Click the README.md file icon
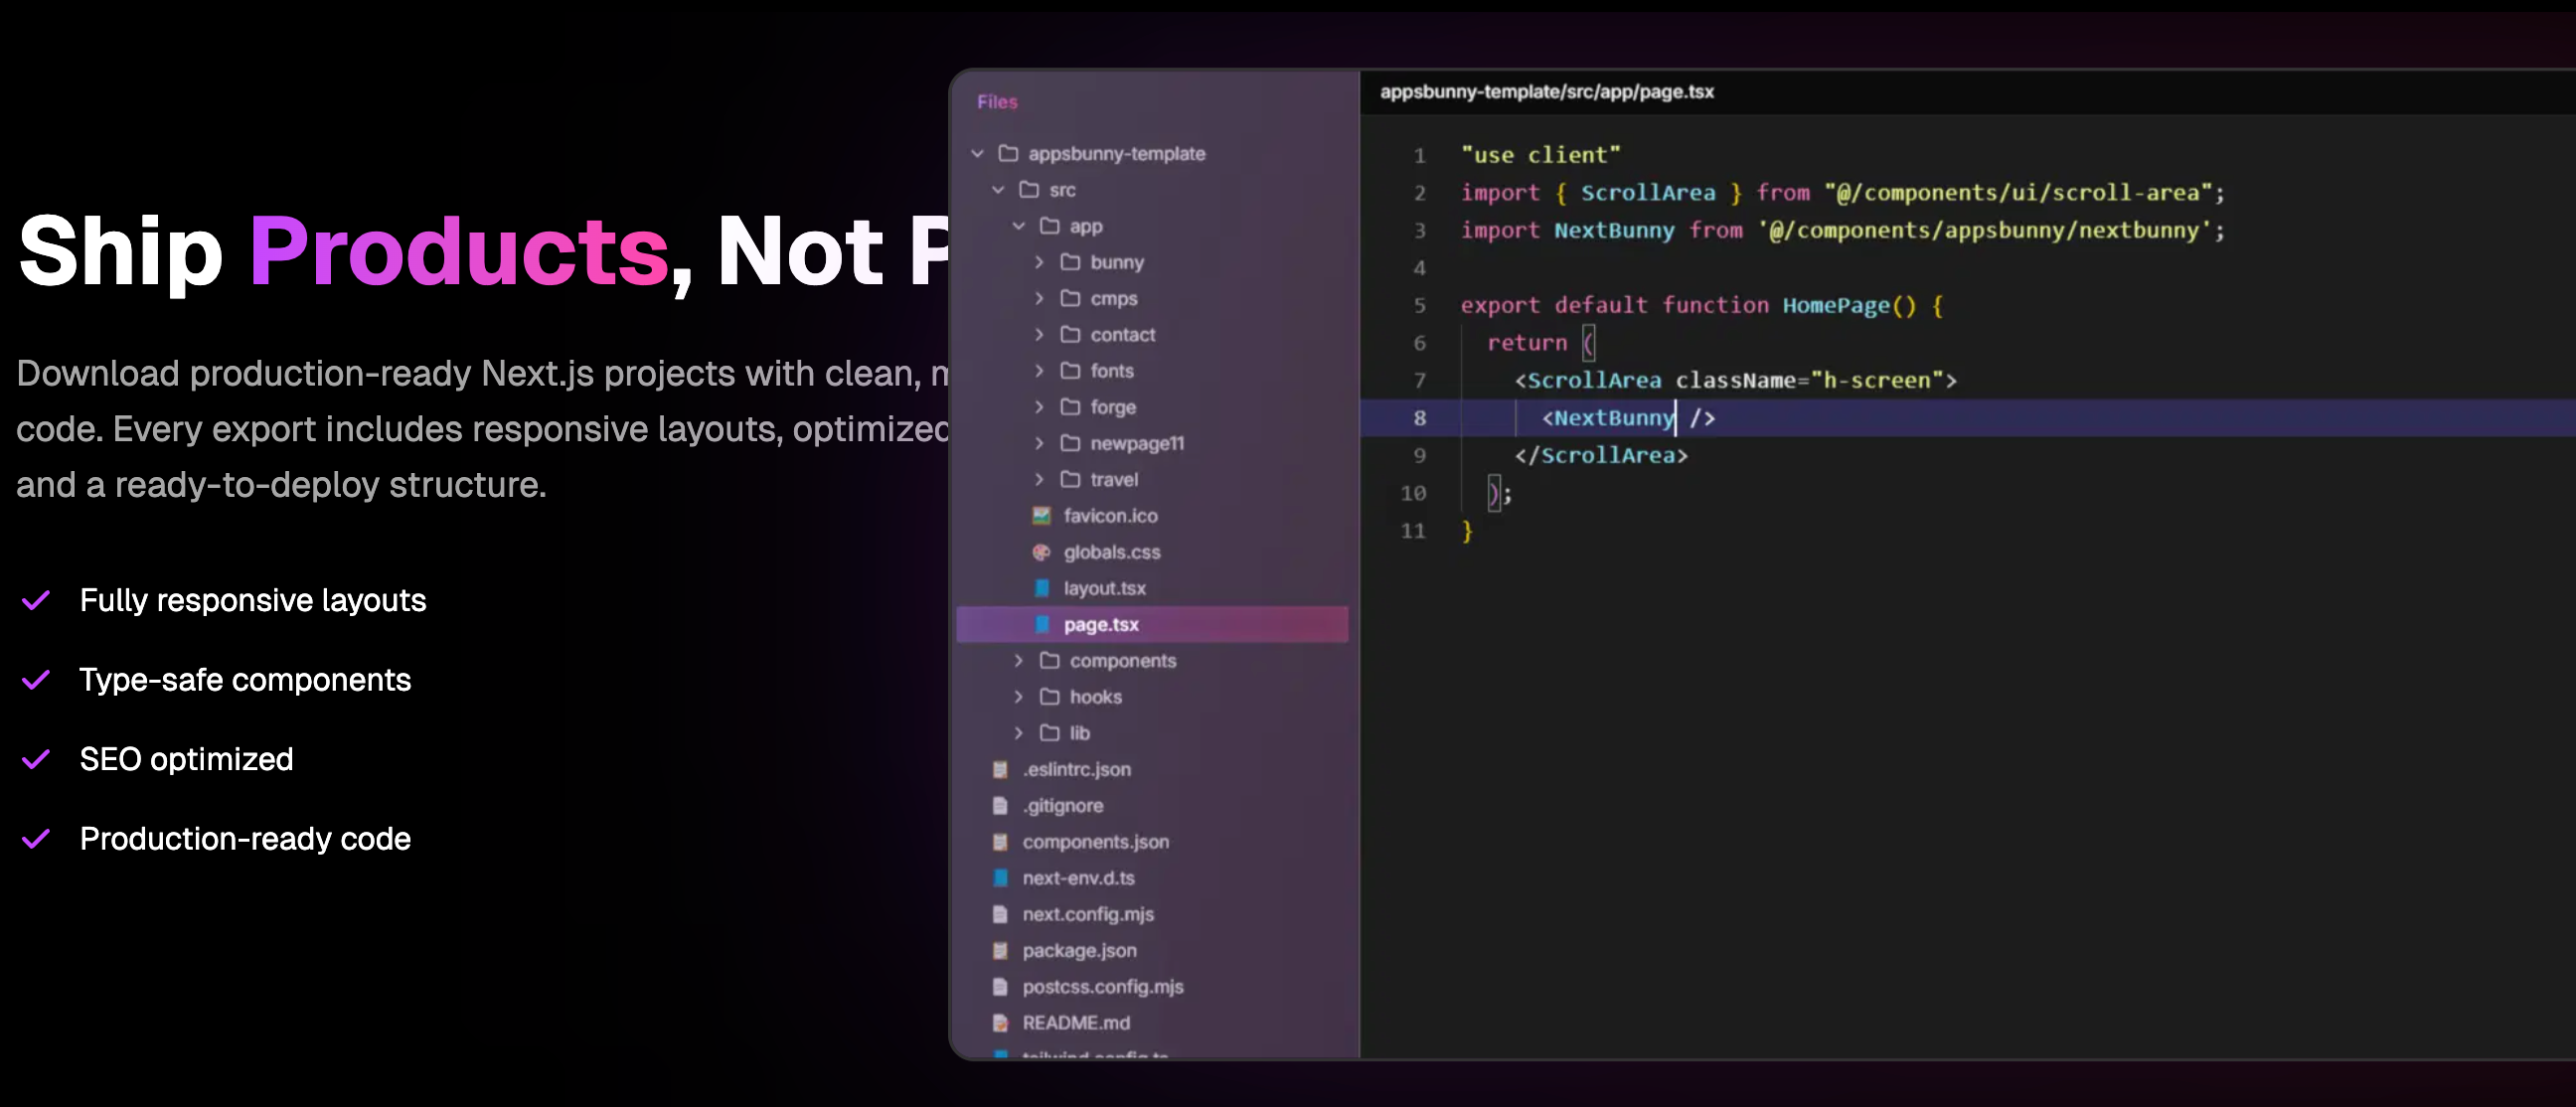The width and height of the screenshot is (2576, 1107). click(1000, 1022)
